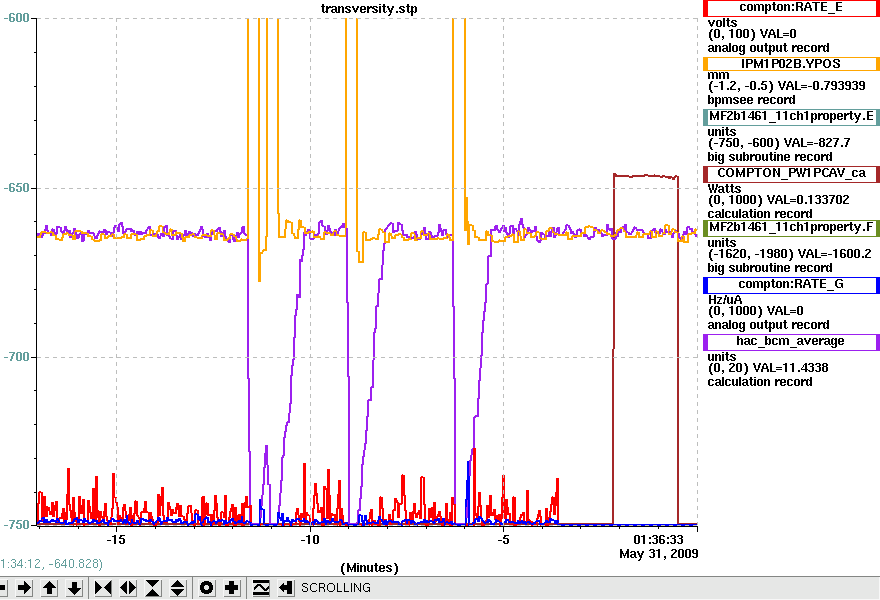Image resolution: width=880 pixels, height=600 pixels.
Task: Click the SCROLLING status text
Action: [x=336, y=588]
